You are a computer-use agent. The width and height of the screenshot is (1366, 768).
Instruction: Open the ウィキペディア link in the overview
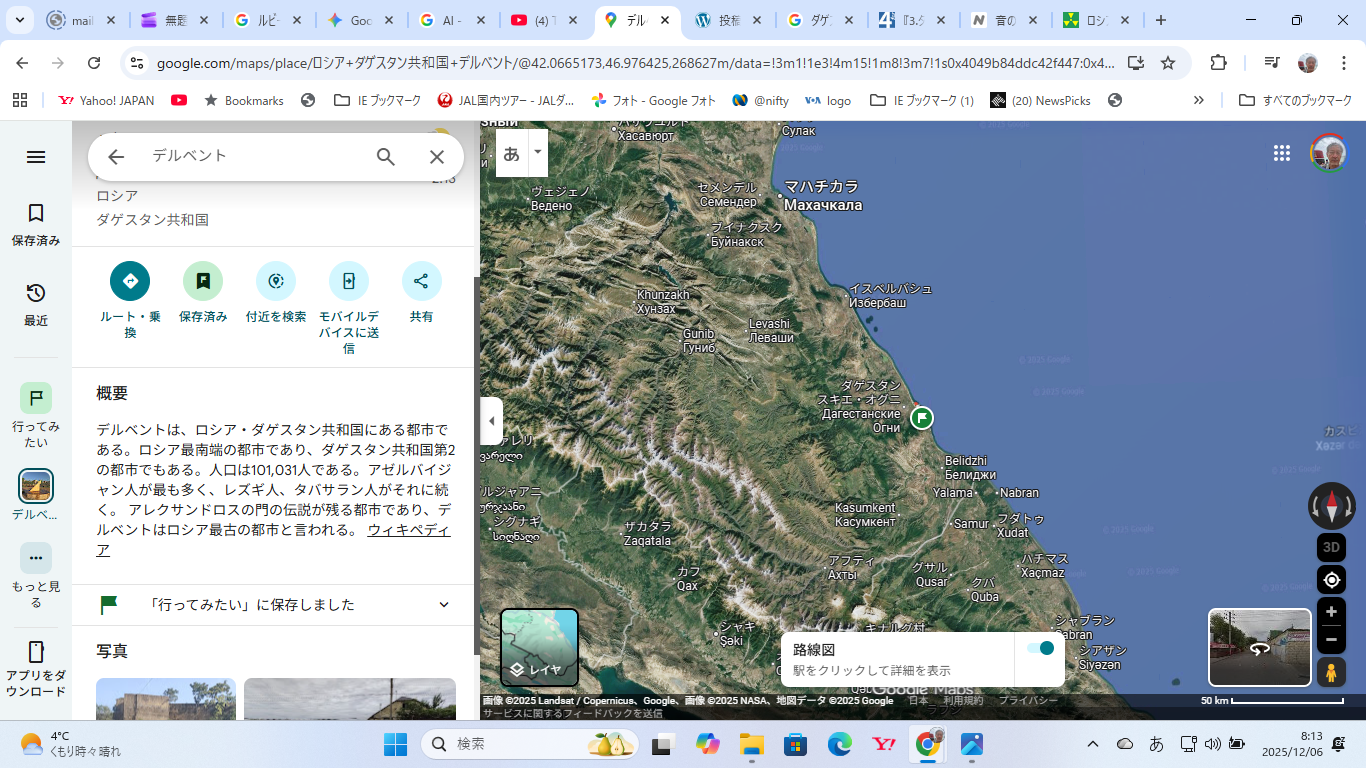(x=408, y=530)
